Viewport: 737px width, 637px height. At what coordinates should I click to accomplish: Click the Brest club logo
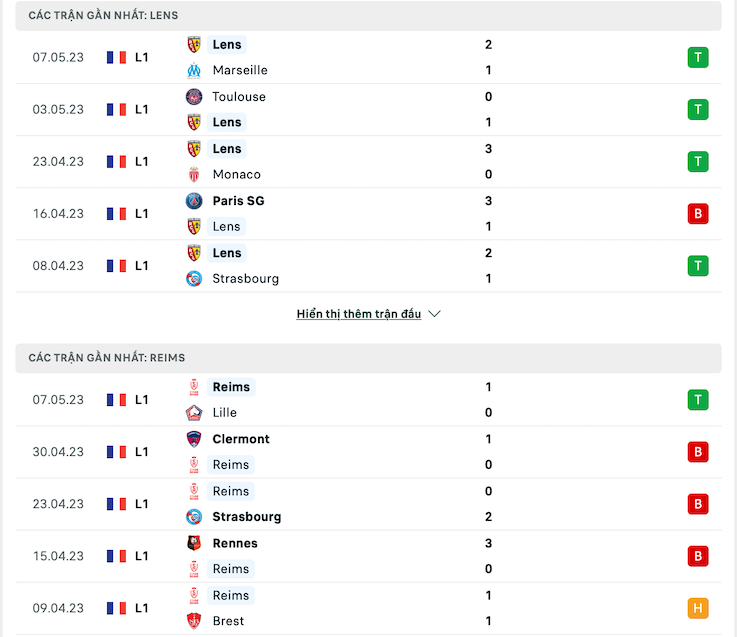pyautogui.click(x=194, y=621)
